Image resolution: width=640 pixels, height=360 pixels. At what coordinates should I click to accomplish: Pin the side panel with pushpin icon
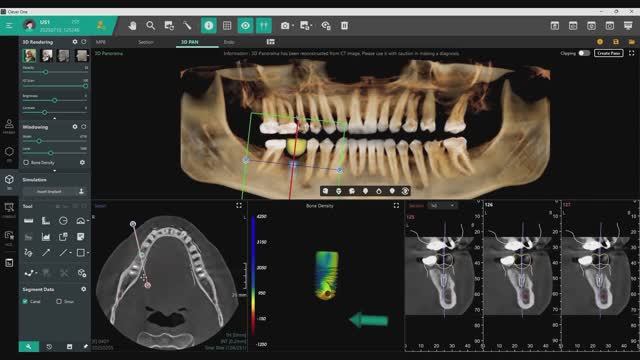pyautogui.click(x=85, y=347)
